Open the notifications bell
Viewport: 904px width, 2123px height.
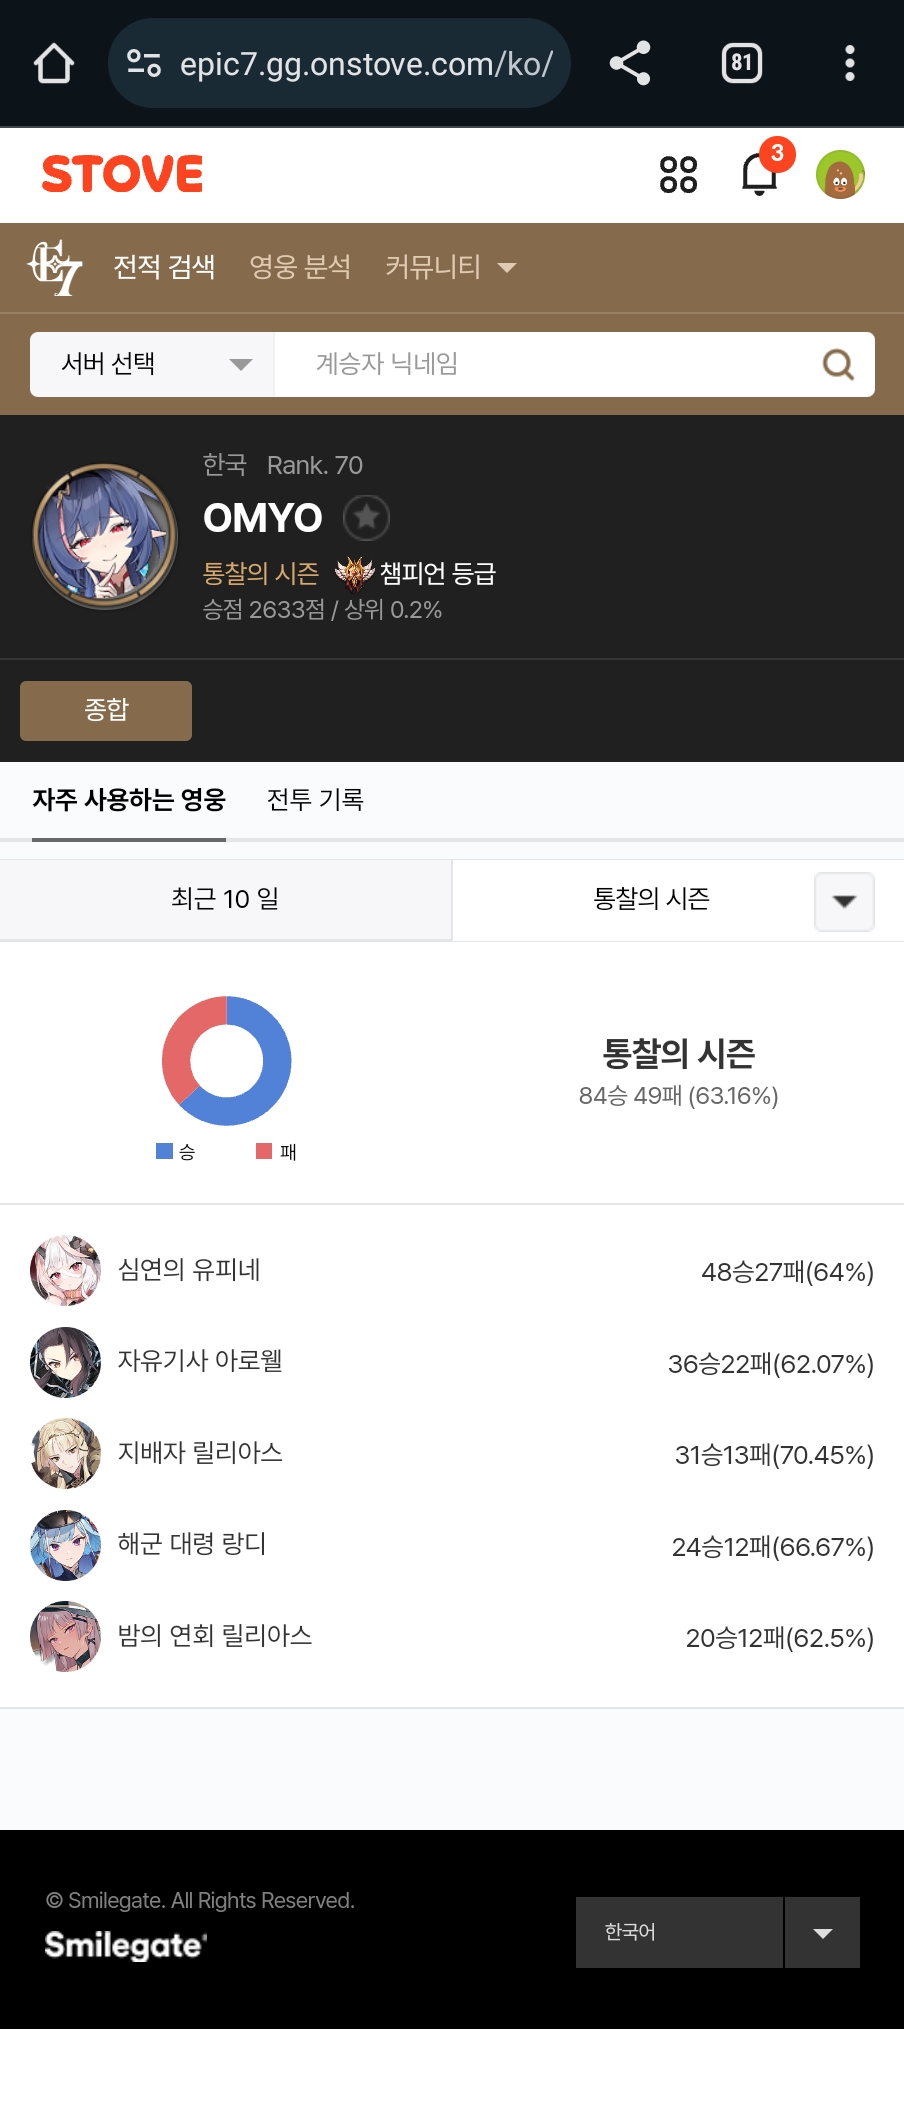[760, 175]
